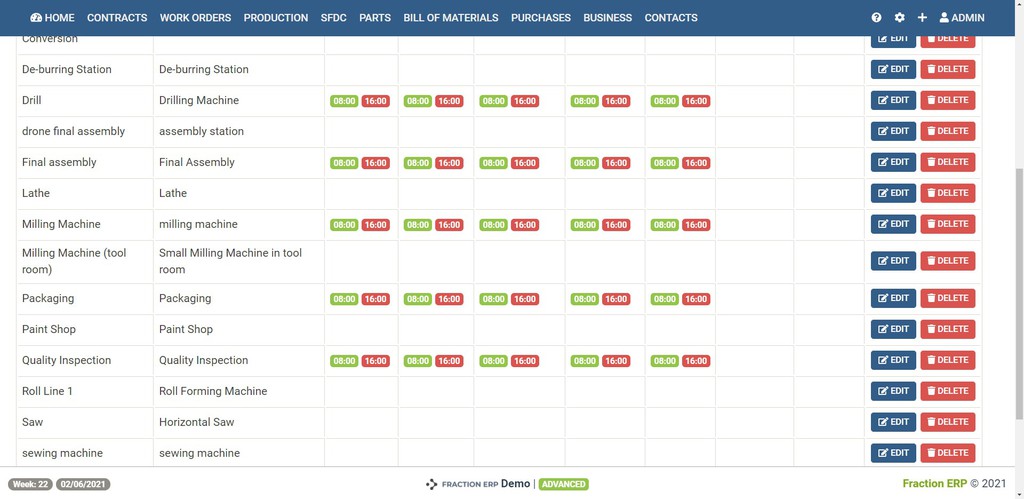Delete the drone final assembly row

point(948,131)
